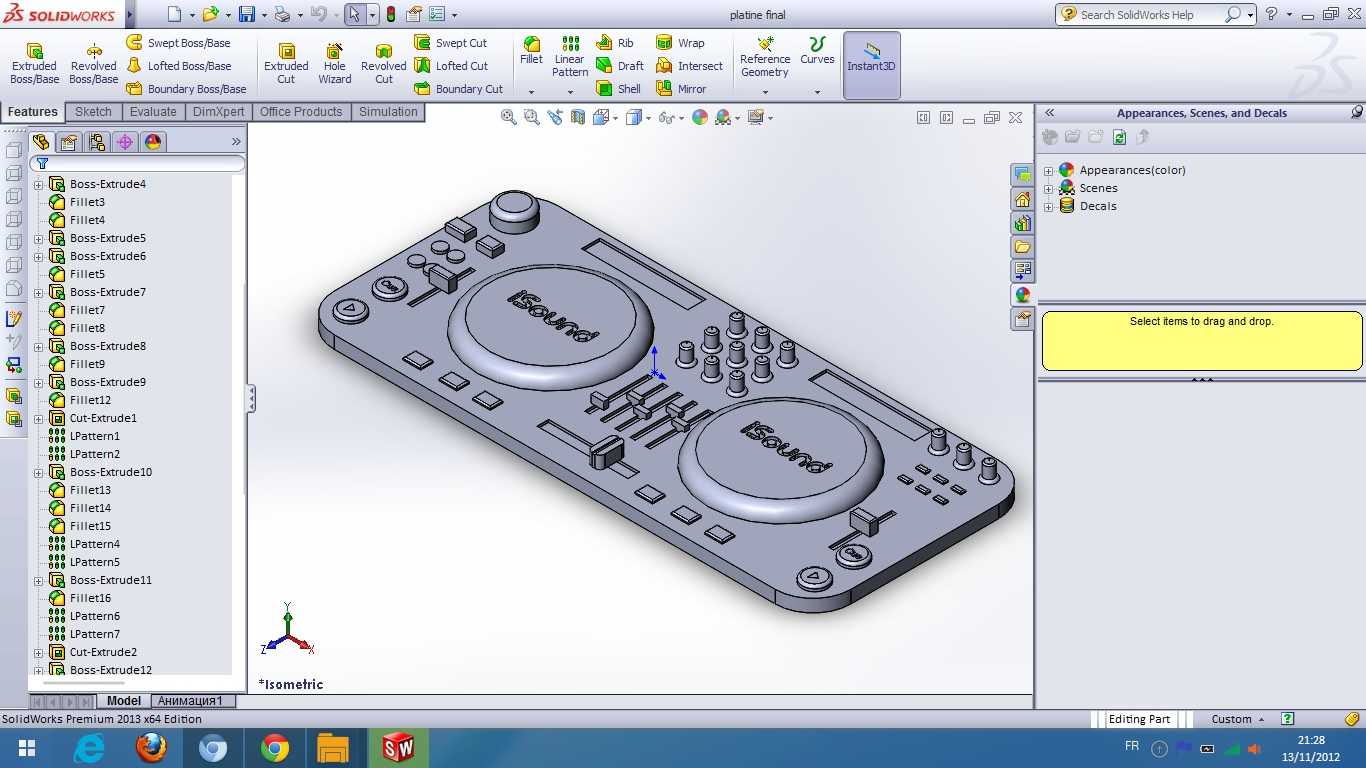Open the Custom unit system dropdown
Image resolution: width=1366 pixels, height=768 pixels.
(1238, 719)
